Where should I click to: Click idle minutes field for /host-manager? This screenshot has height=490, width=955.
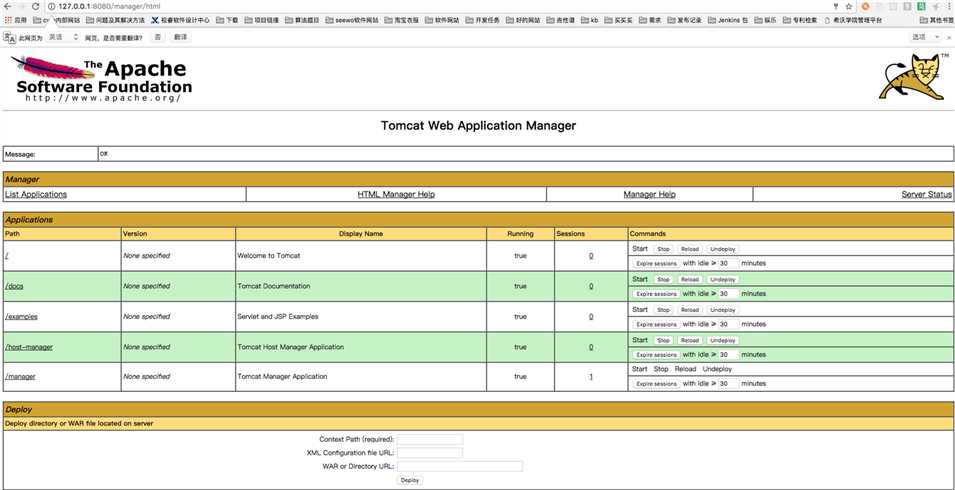728,355
